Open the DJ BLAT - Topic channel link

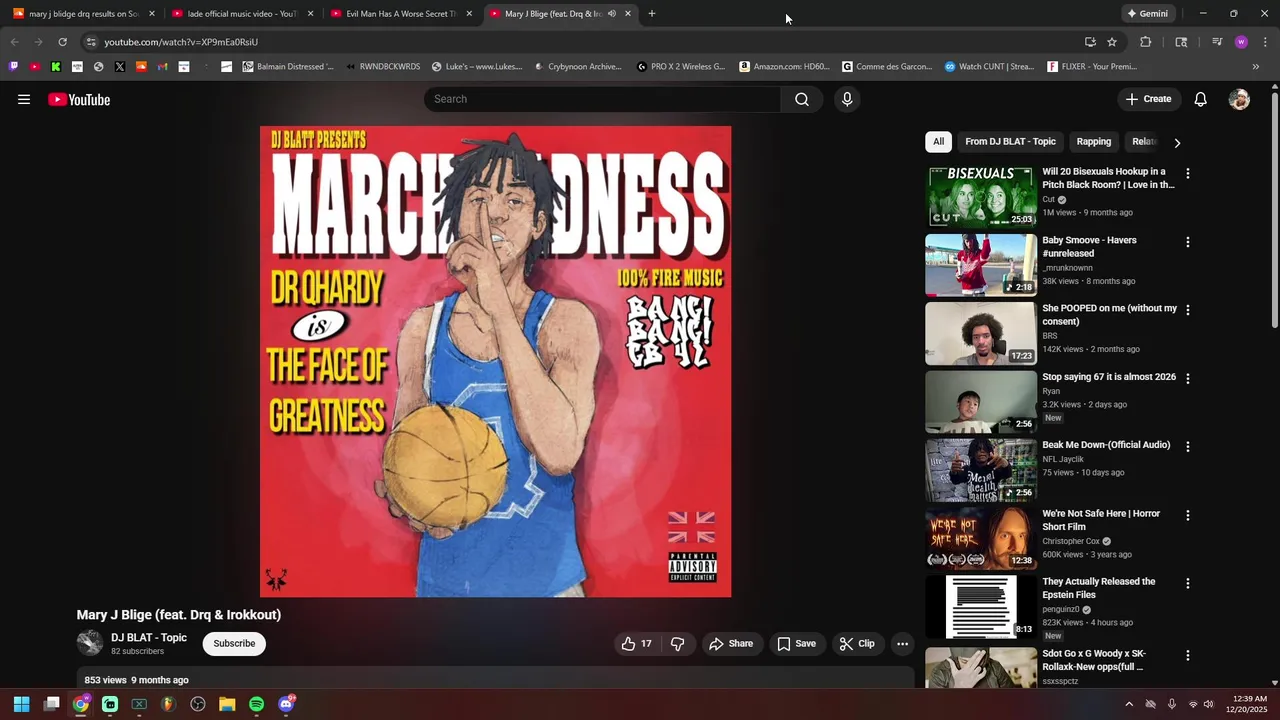click(149, 638)
